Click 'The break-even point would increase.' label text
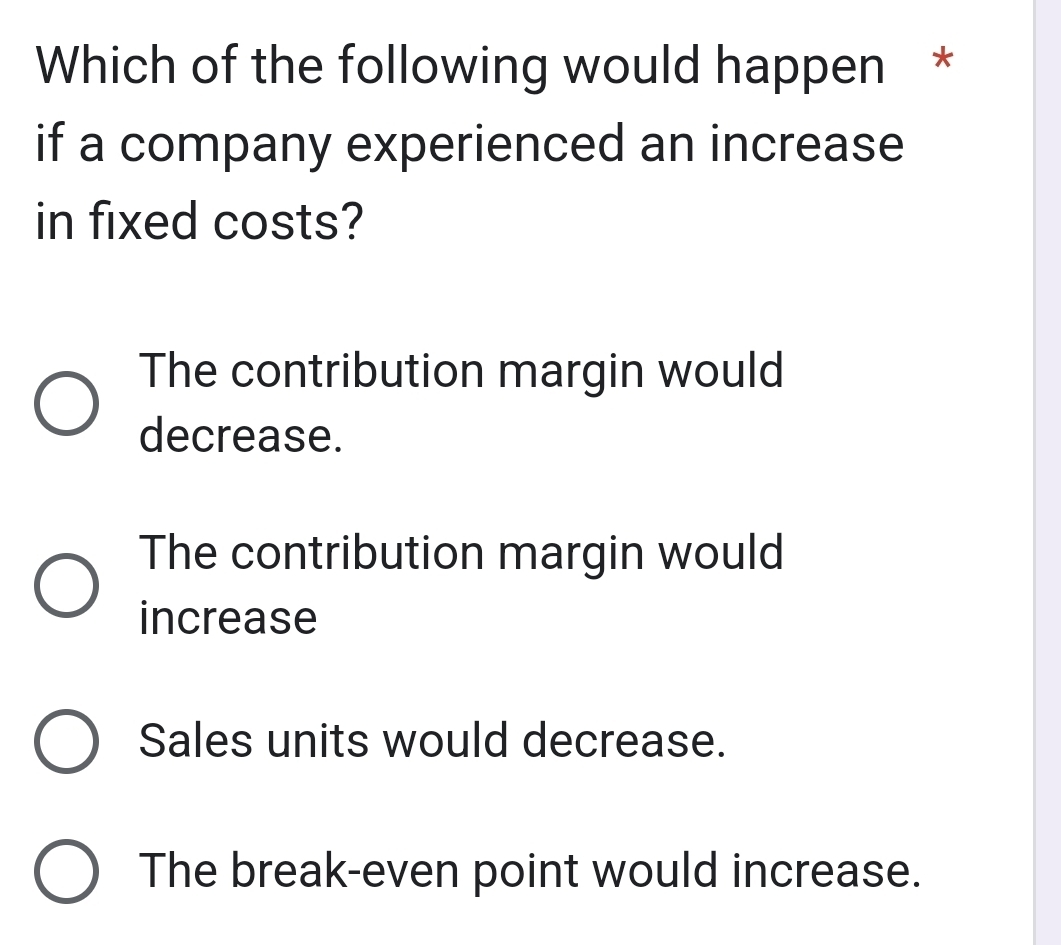 (x=529, y=870)
